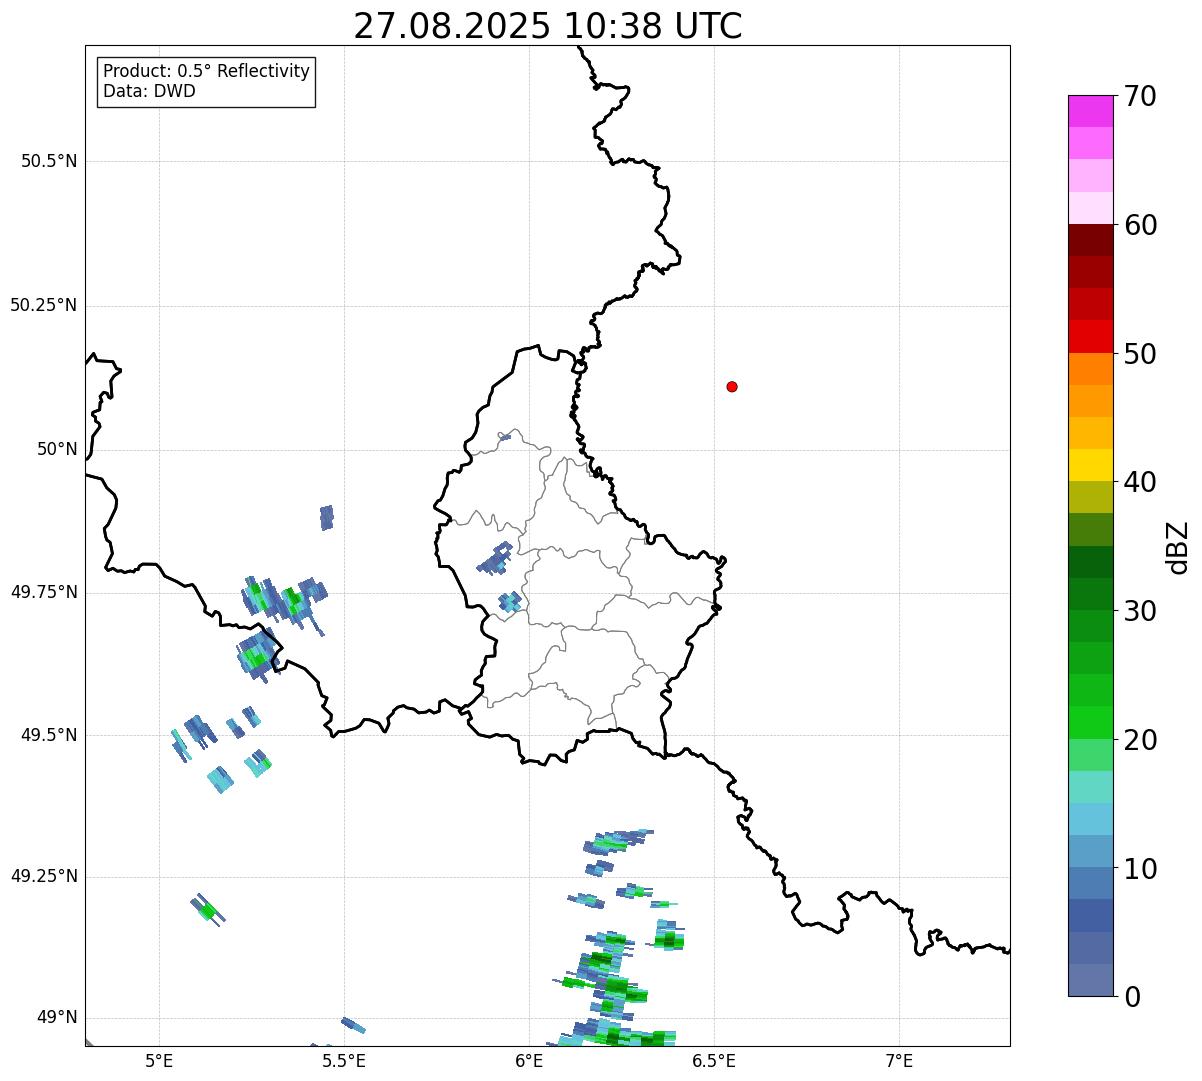Pick the yellow colorbar segment above 40

pos(1090,465)
